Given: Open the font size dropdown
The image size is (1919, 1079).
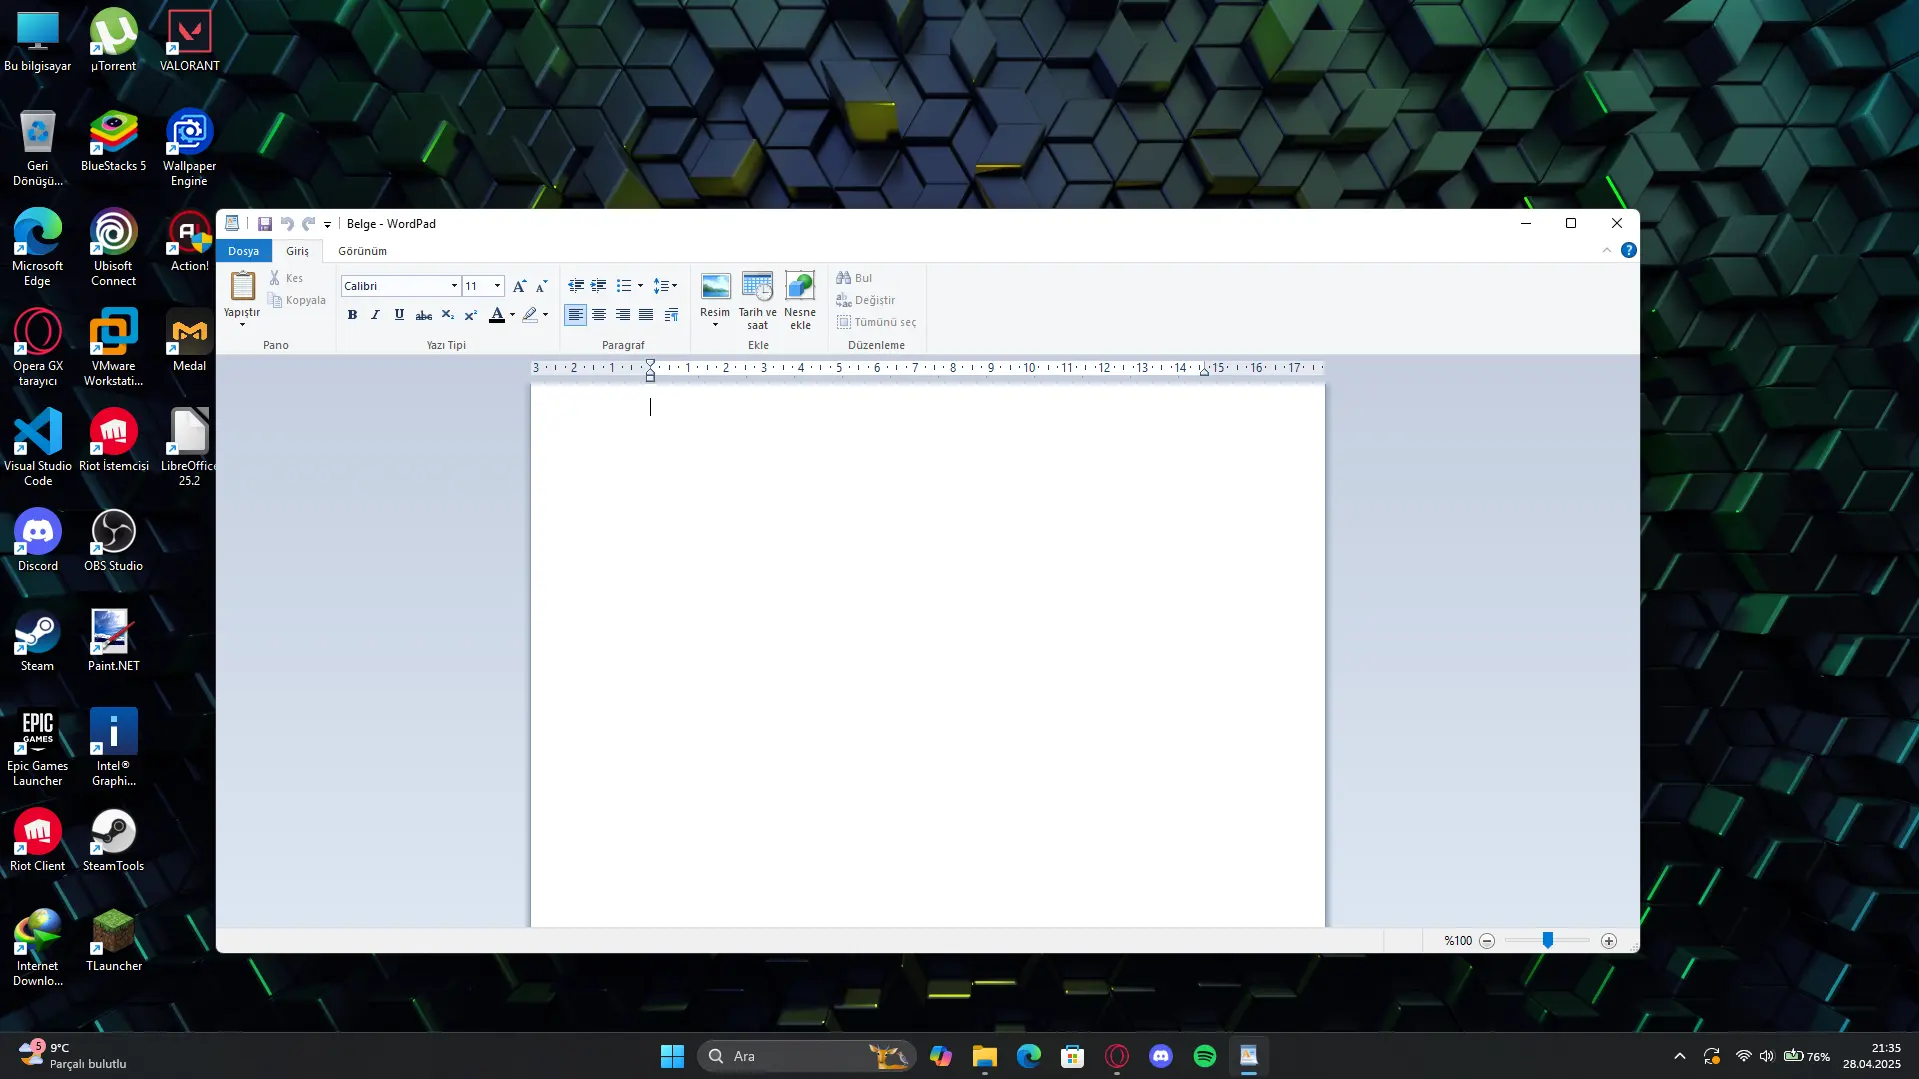Looking at the screenshot, I should [497, 286].
